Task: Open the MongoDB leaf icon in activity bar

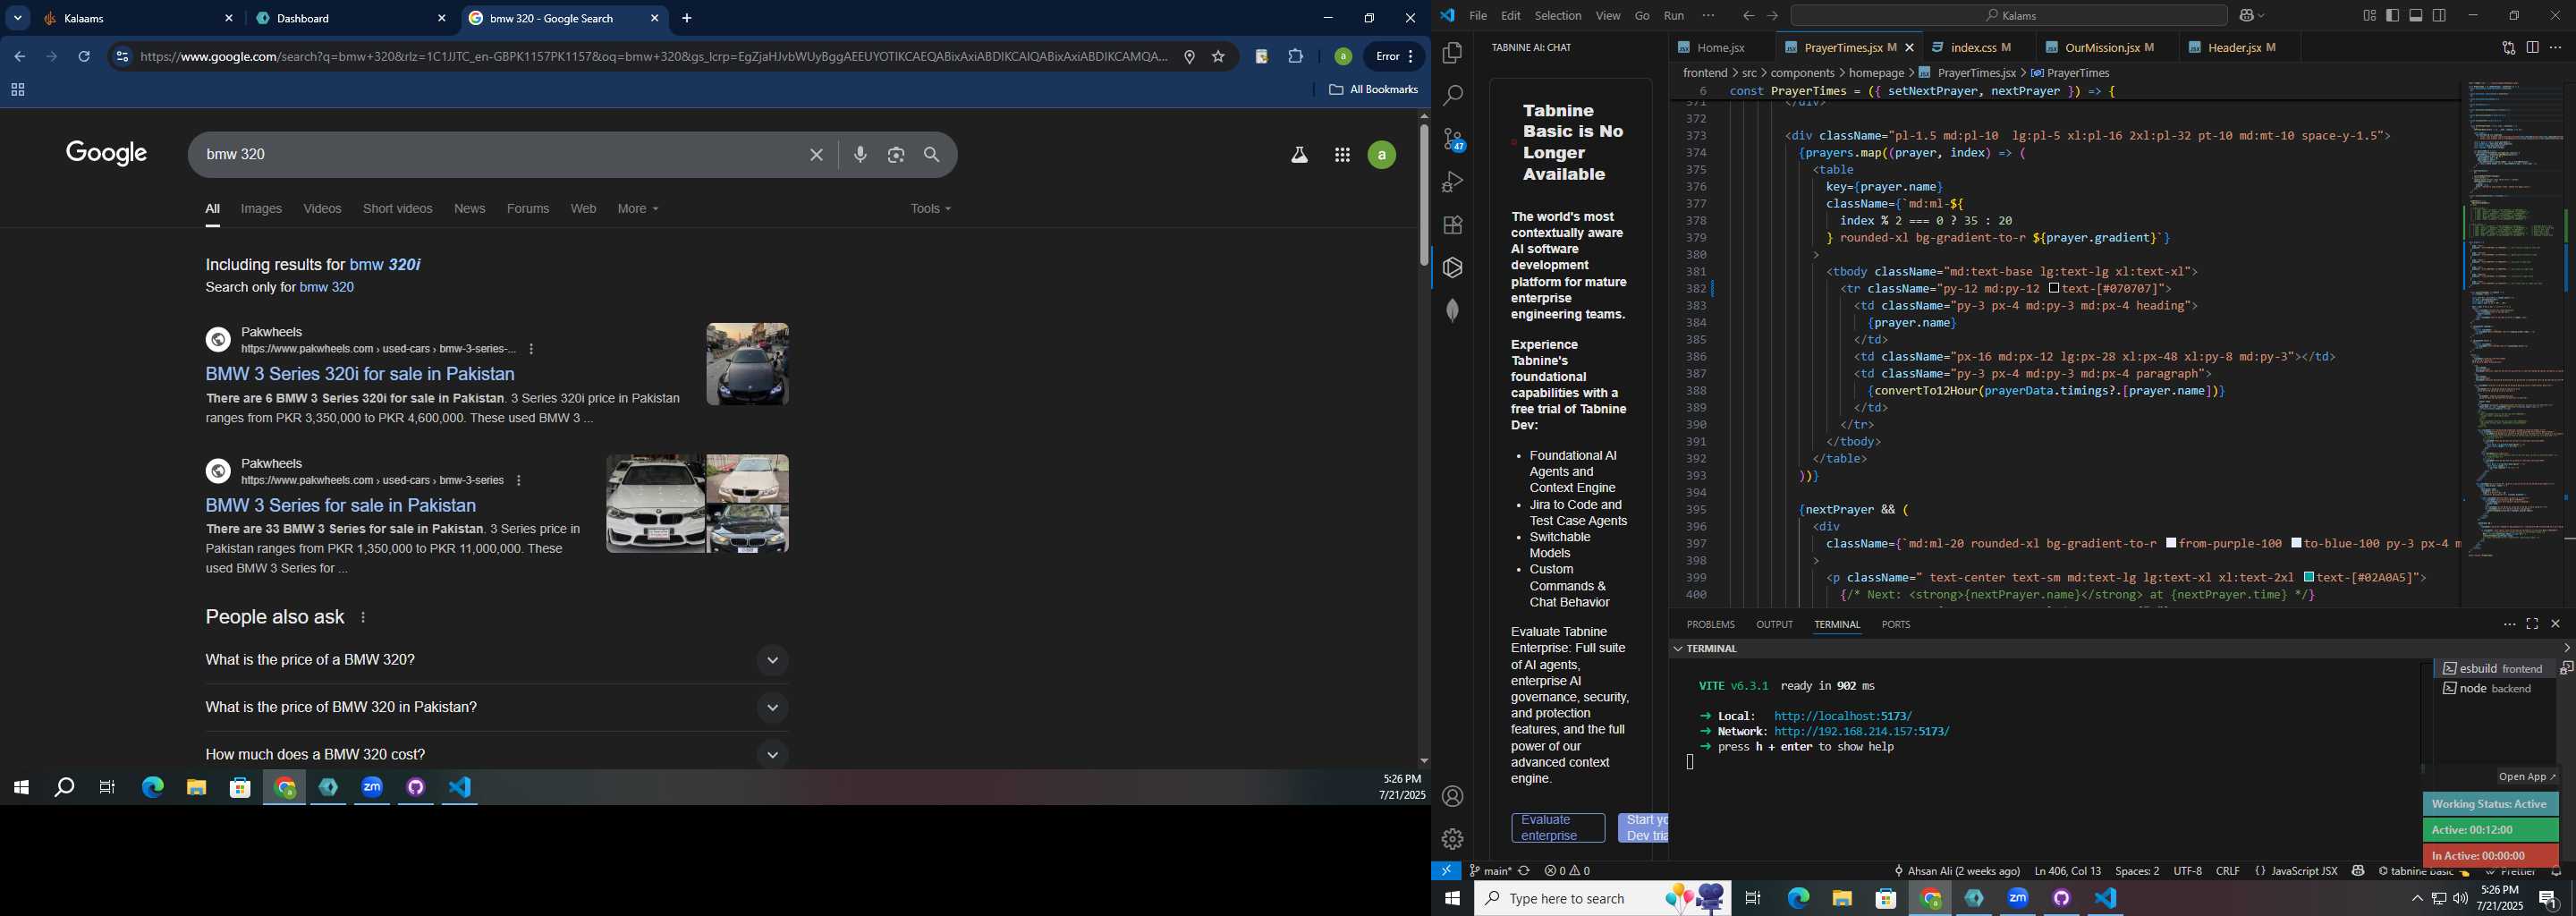Action: tap(1453, 311)
